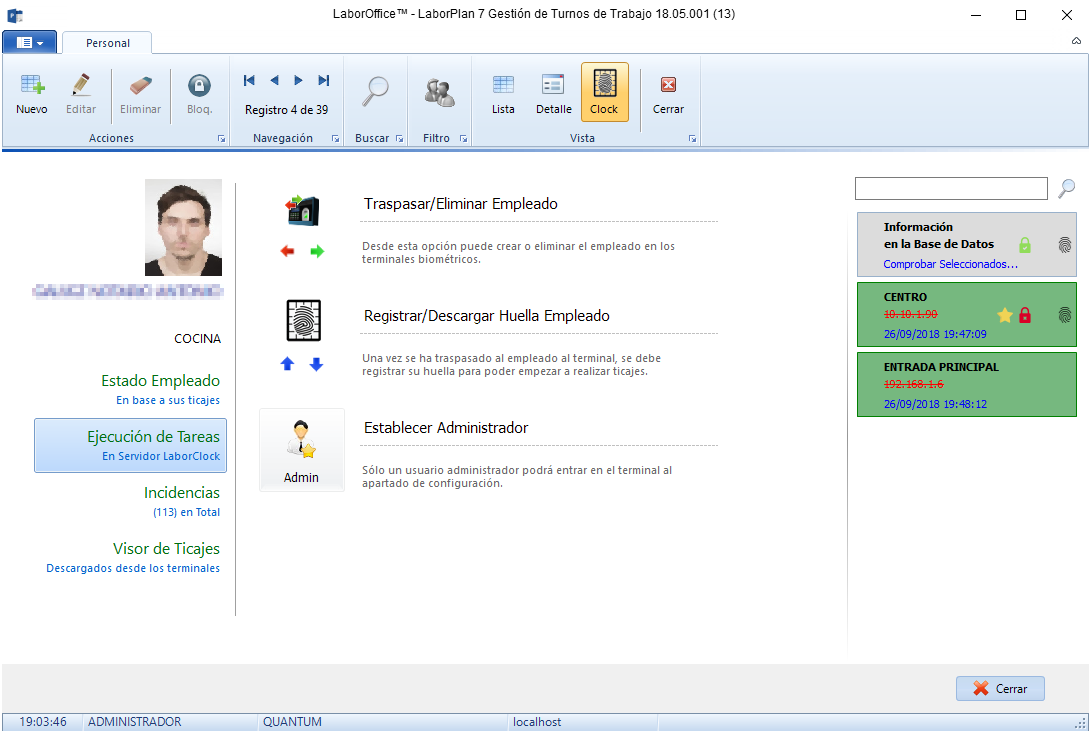
Task: Go to the previous record
Action: 274,80
